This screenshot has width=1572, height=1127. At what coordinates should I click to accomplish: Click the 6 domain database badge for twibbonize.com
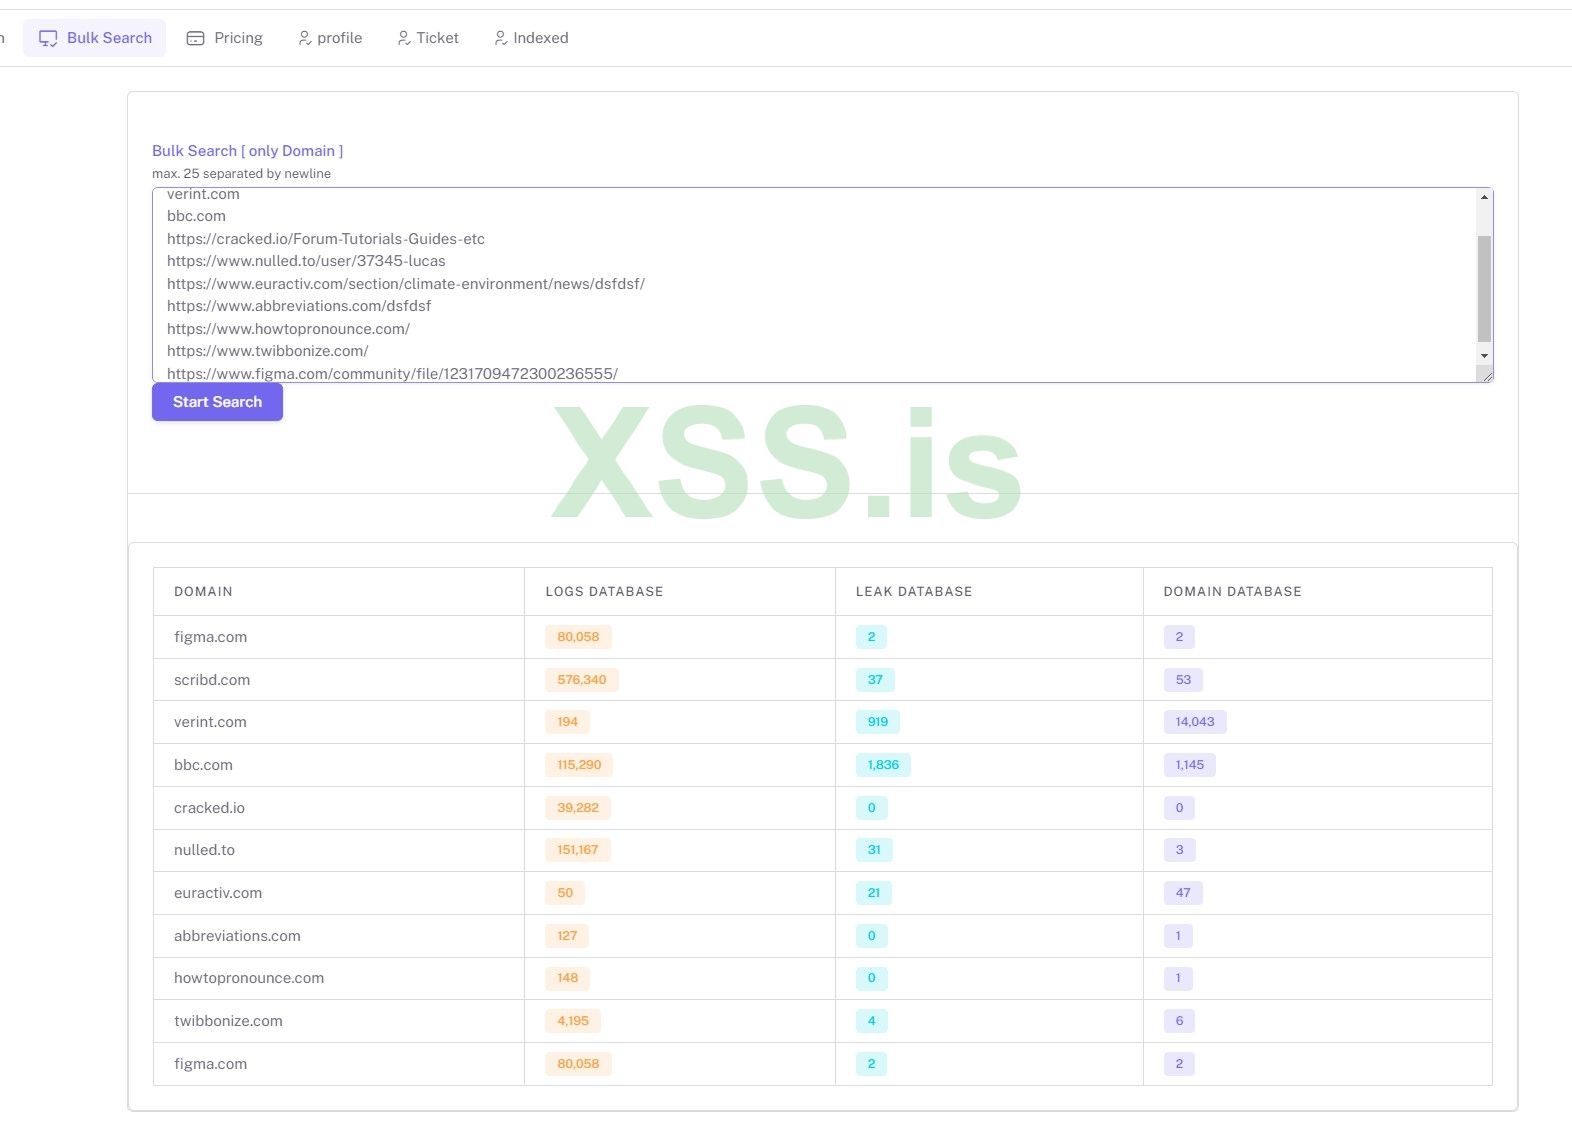click(x=1179, y=1021)
